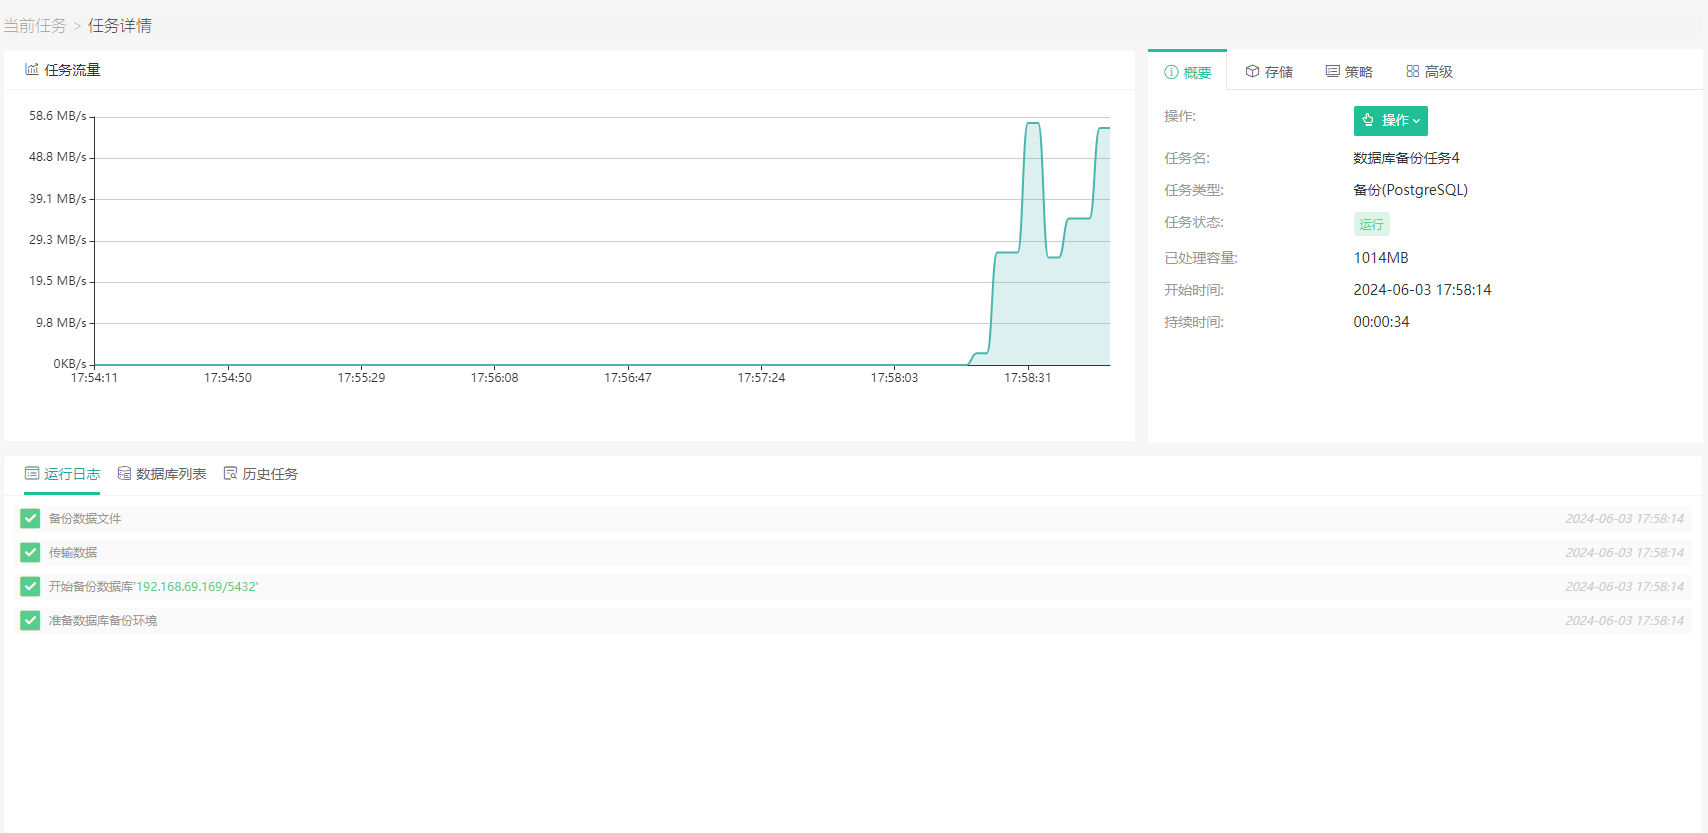Click green check of 开始备份数据库 log
This screenshot has height=833, width=1708.
30,586
